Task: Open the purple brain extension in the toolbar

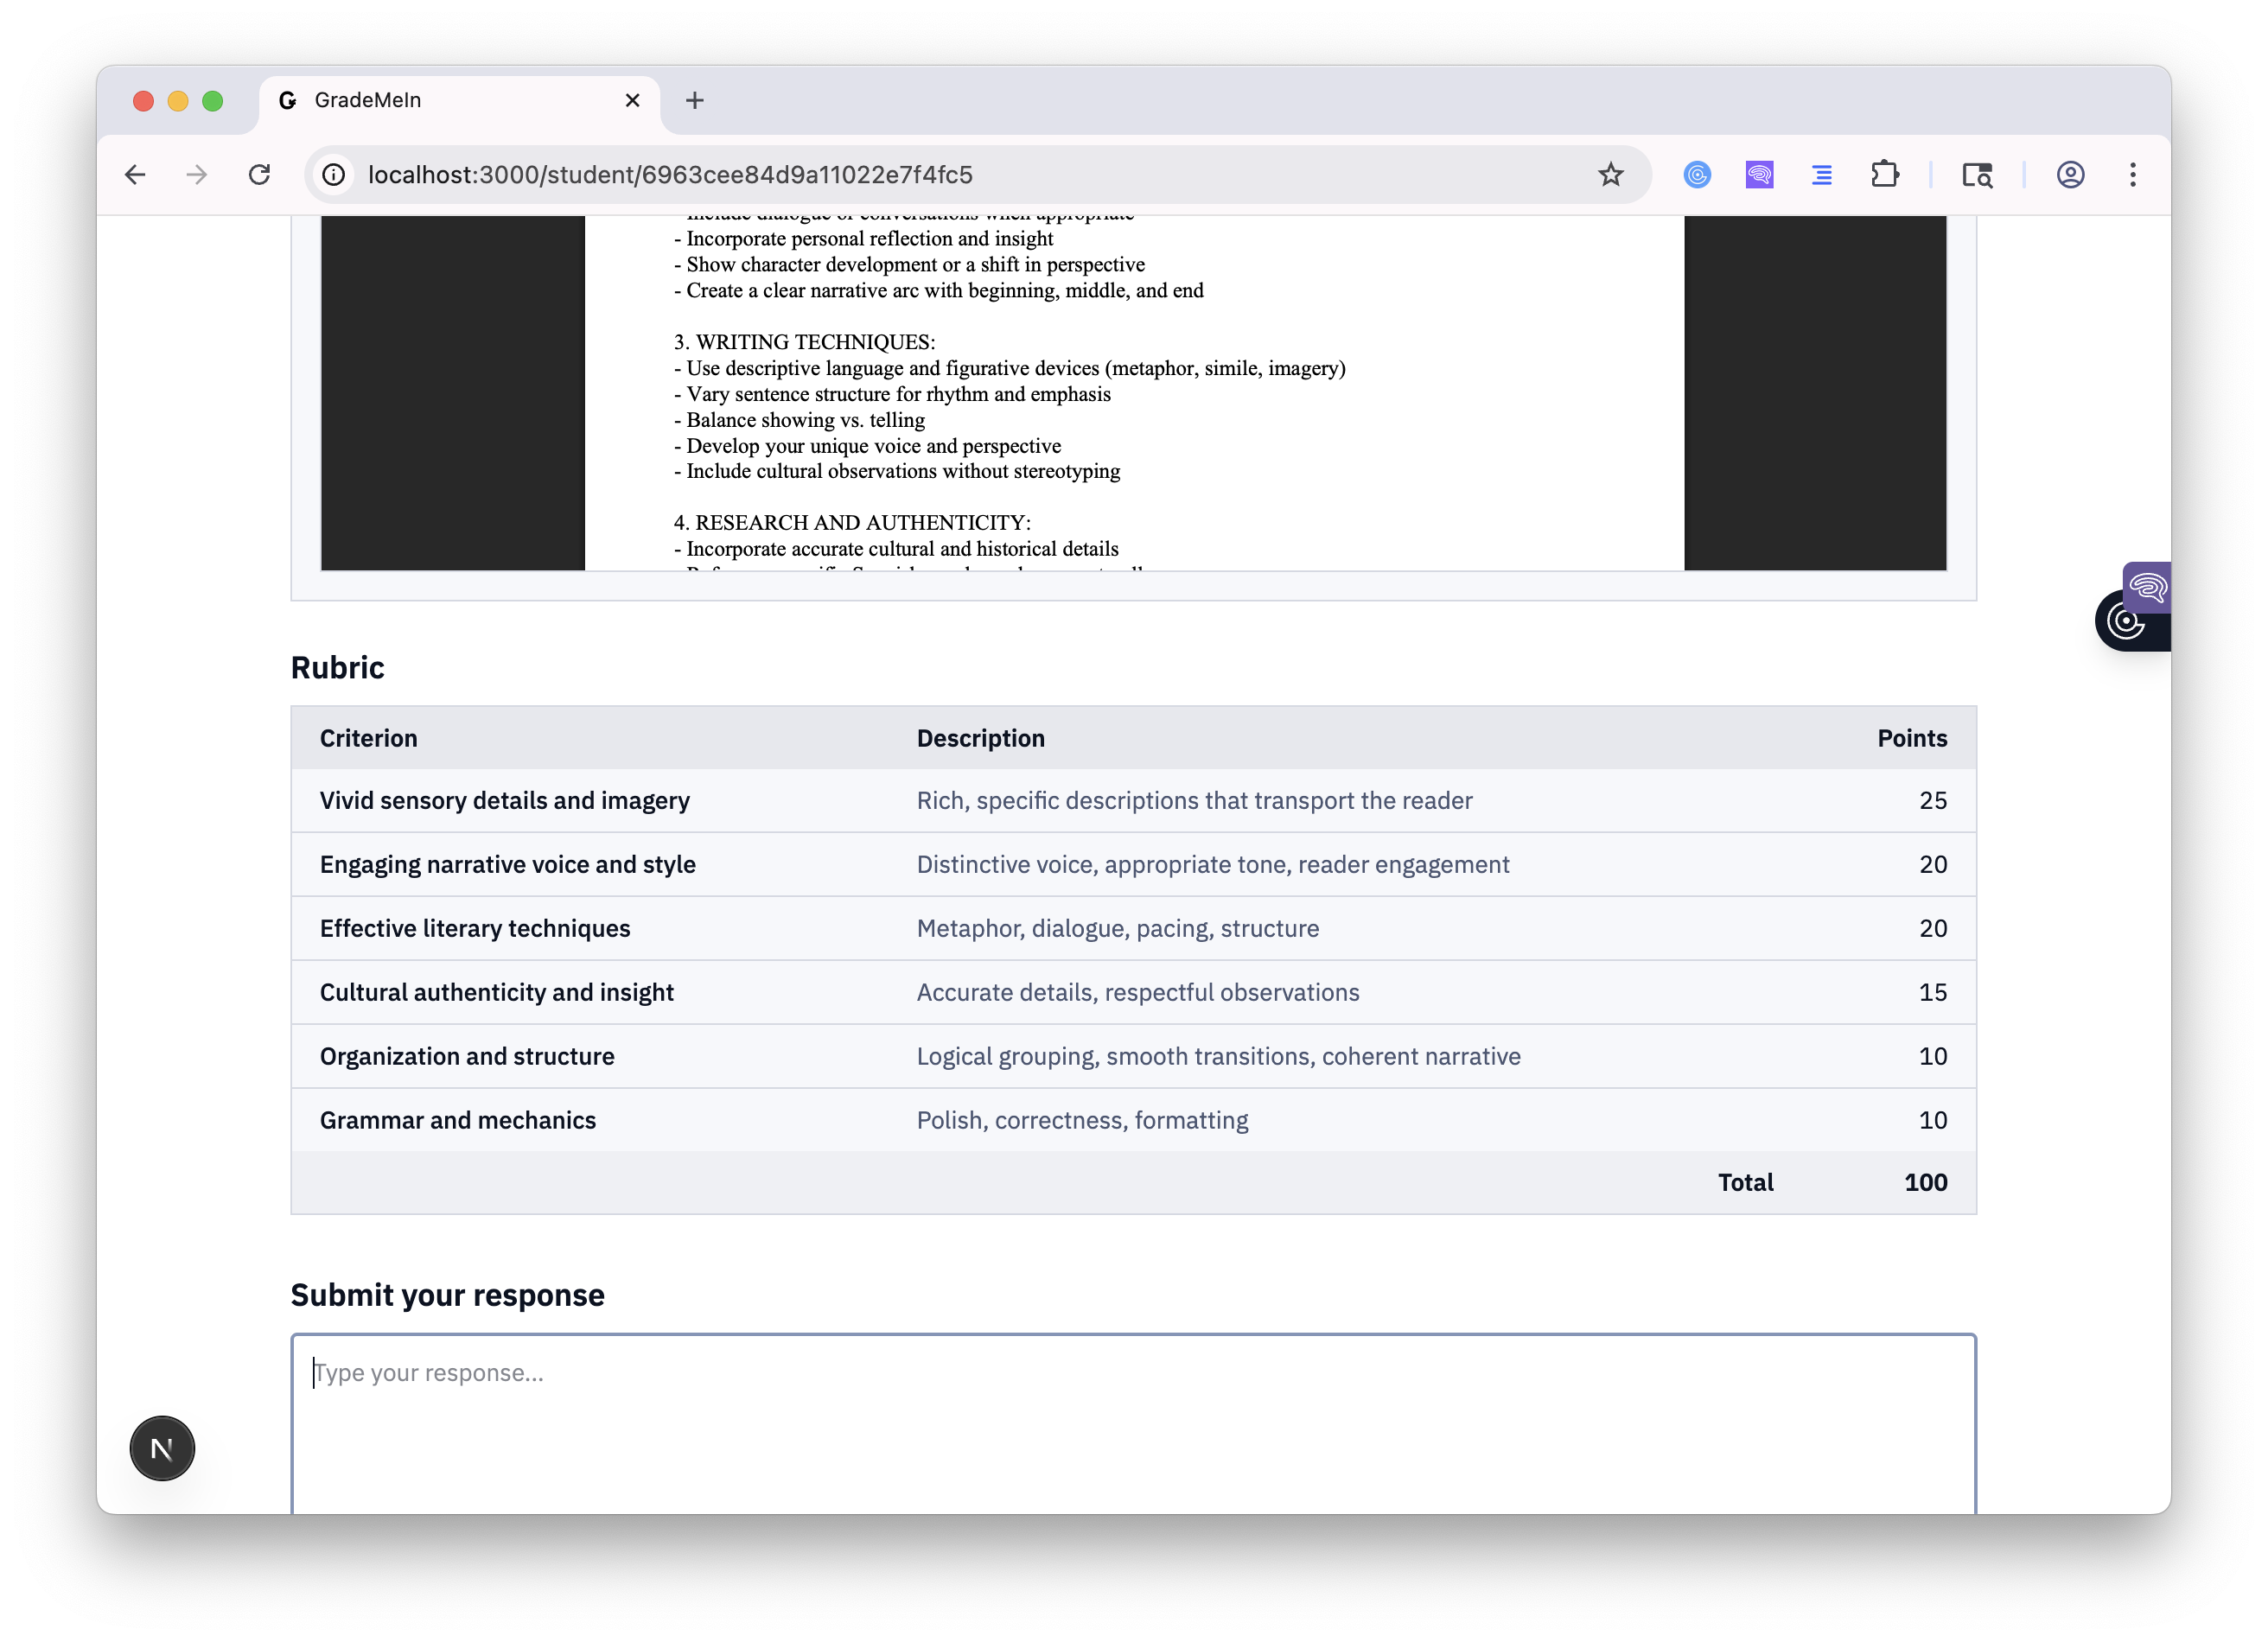Action: (1759, 175)
